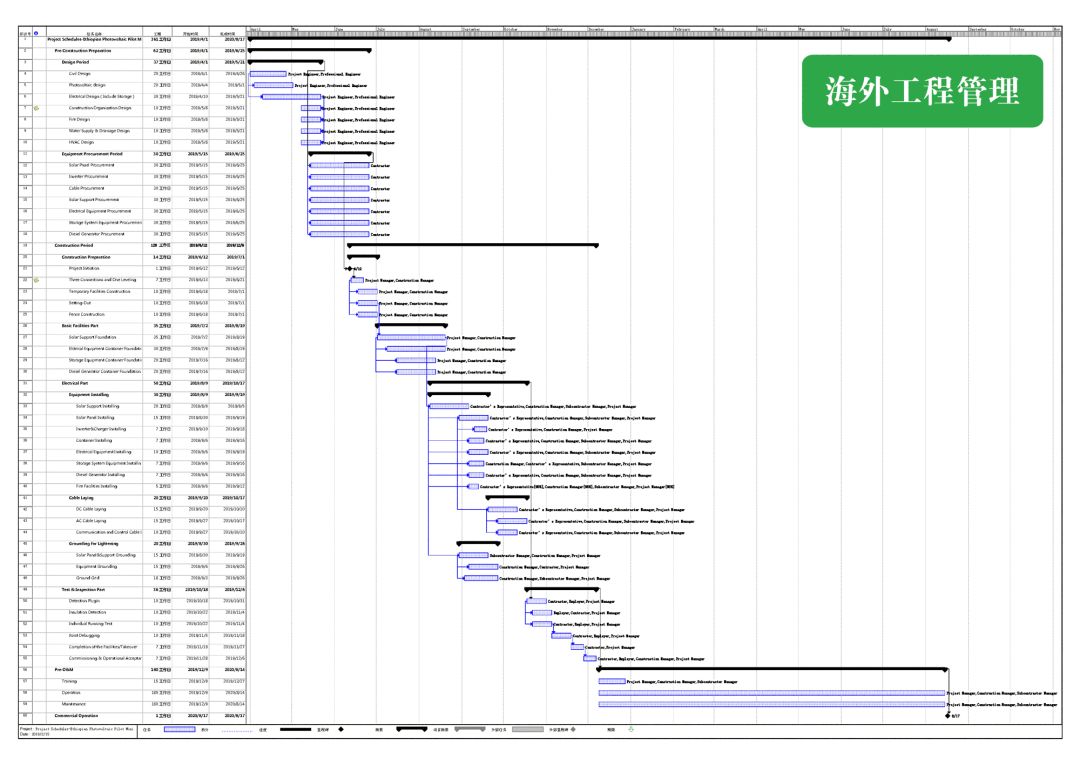
Task: Click the Maintenance task name
Action: point(74,704)
